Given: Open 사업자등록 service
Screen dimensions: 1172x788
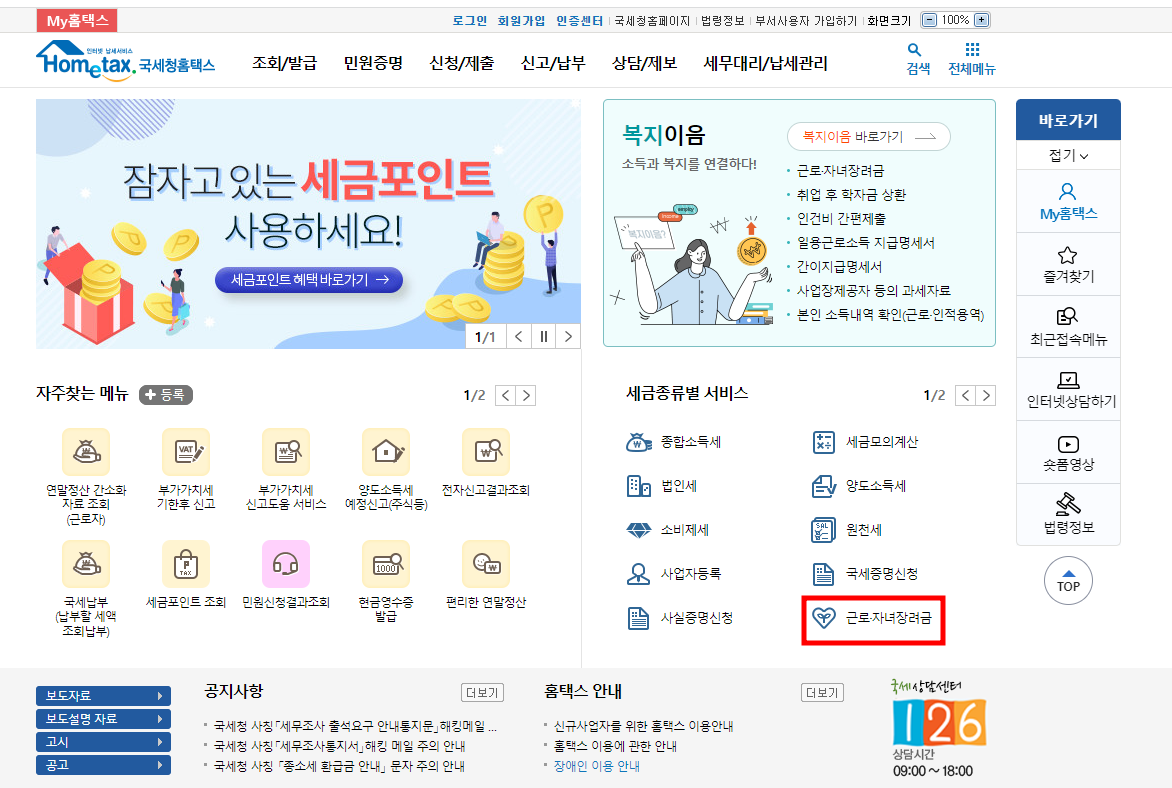Looking at the screenshot, I should click(673, 574).
